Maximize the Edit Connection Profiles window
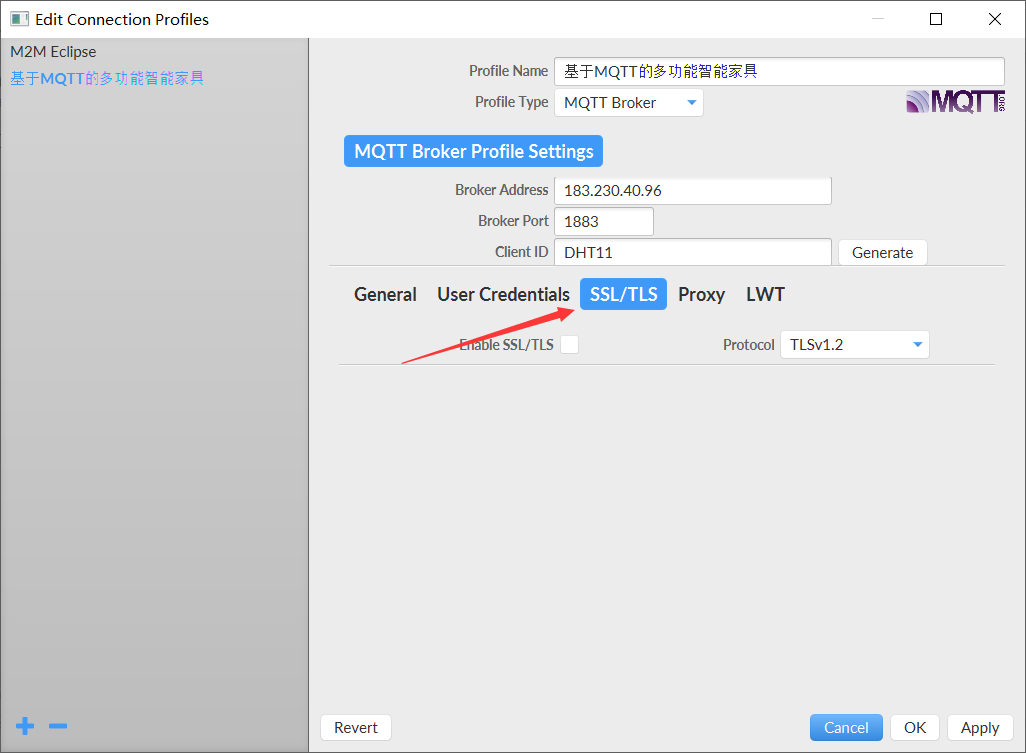 [x=936, y=19]
